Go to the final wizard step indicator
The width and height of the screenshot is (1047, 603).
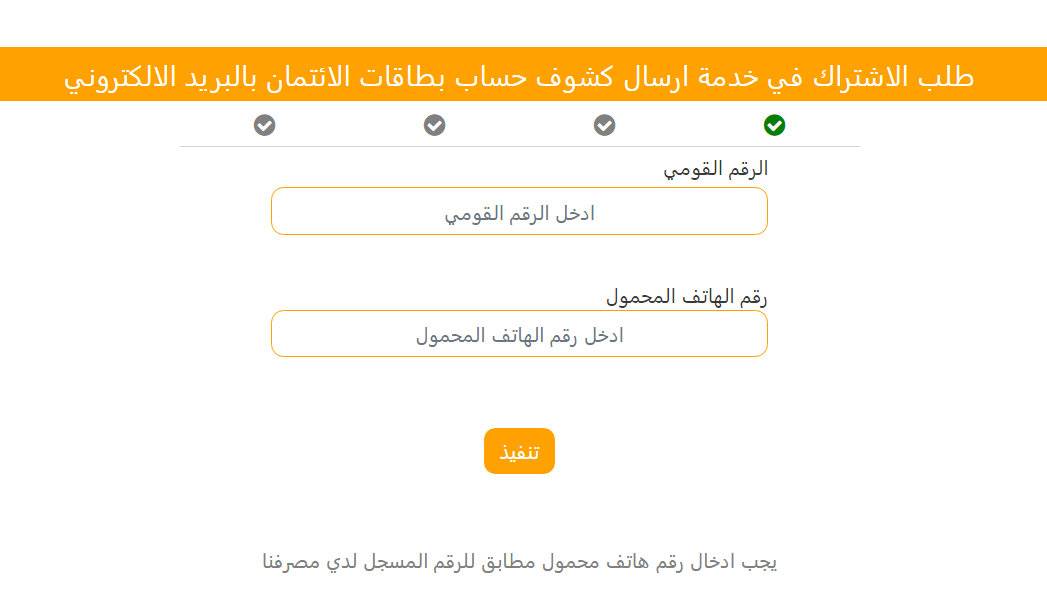(x=264, y=125)
